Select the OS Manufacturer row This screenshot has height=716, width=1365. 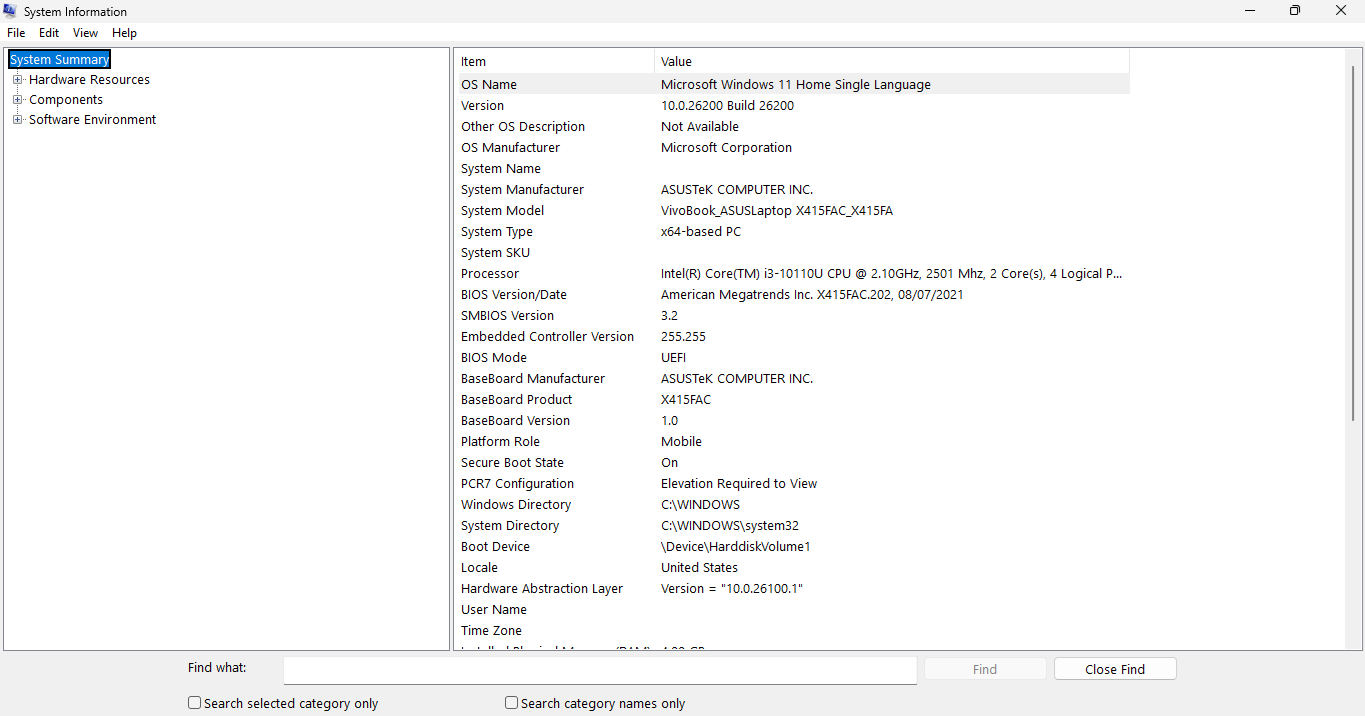(x=794, y=148)
